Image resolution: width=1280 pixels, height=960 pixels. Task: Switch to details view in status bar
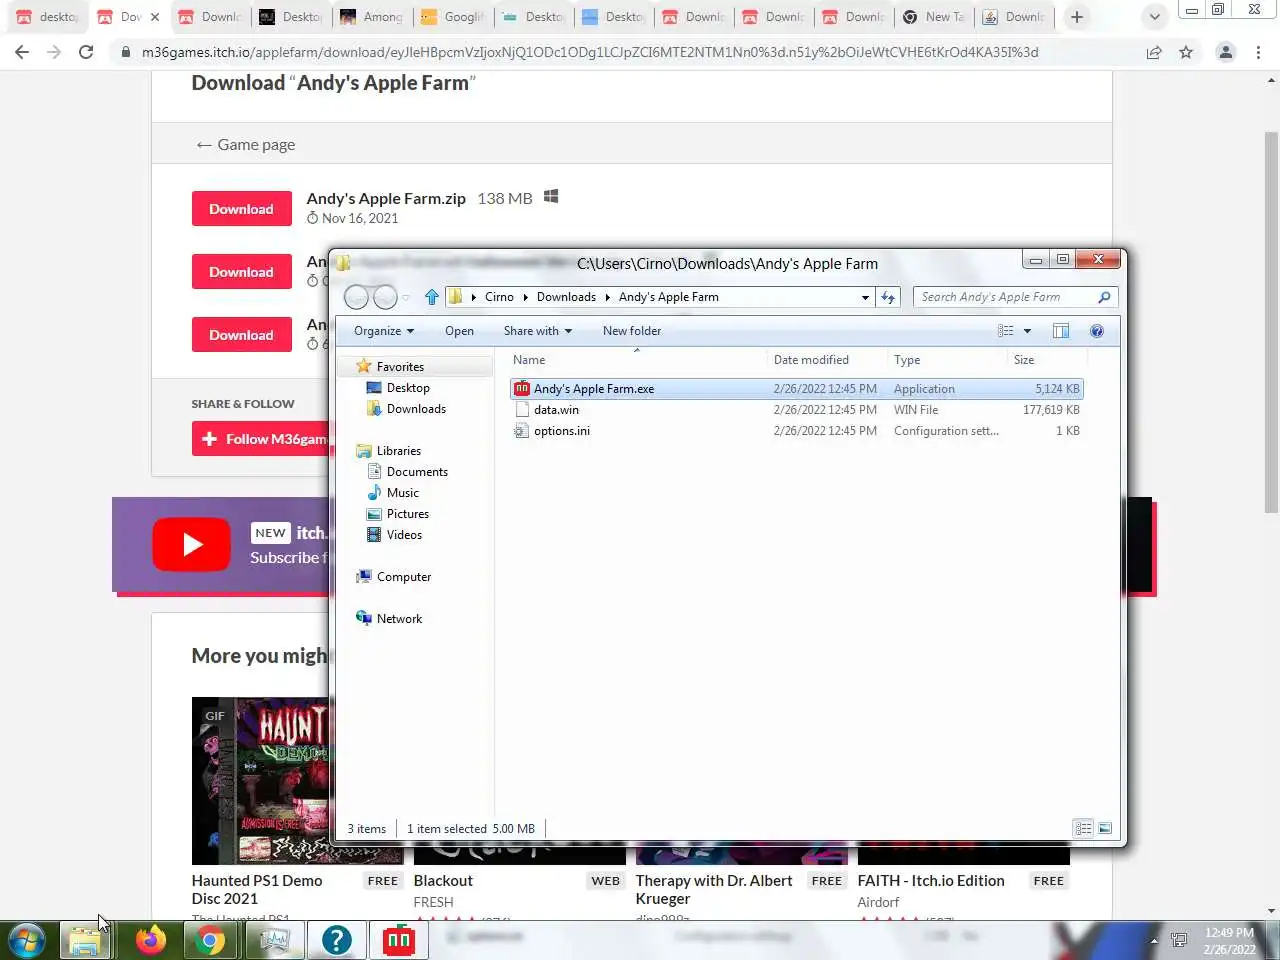(1083, 828)
